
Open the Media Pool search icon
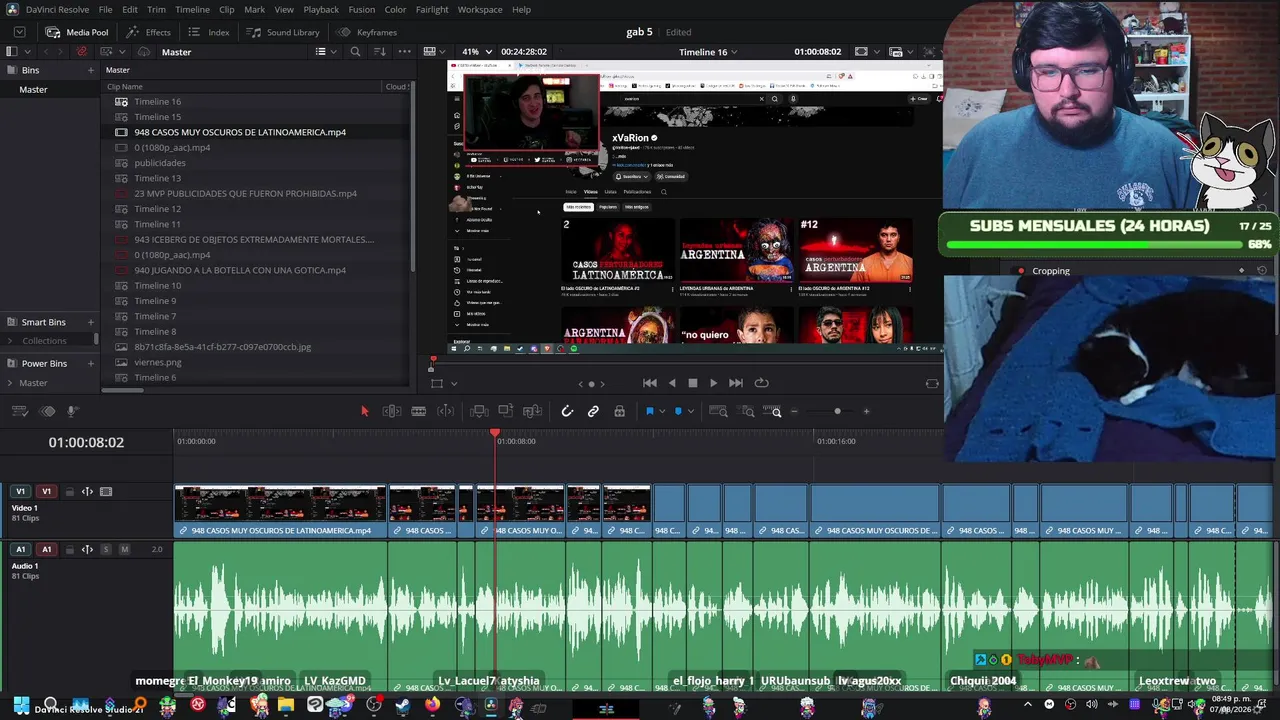coord(355,52)
